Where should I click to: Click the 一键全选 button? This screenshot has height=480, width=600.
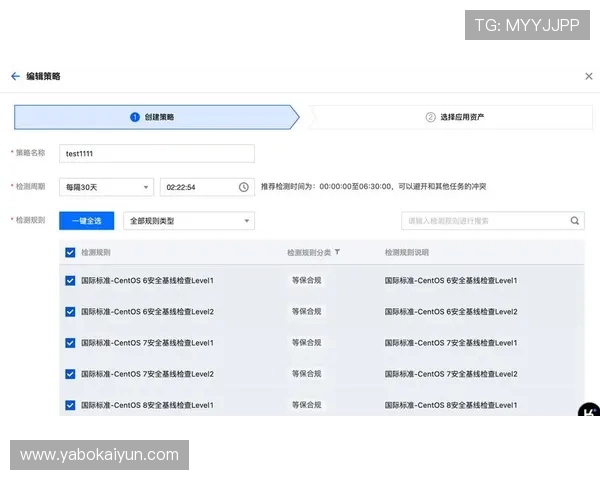point(86,221)
